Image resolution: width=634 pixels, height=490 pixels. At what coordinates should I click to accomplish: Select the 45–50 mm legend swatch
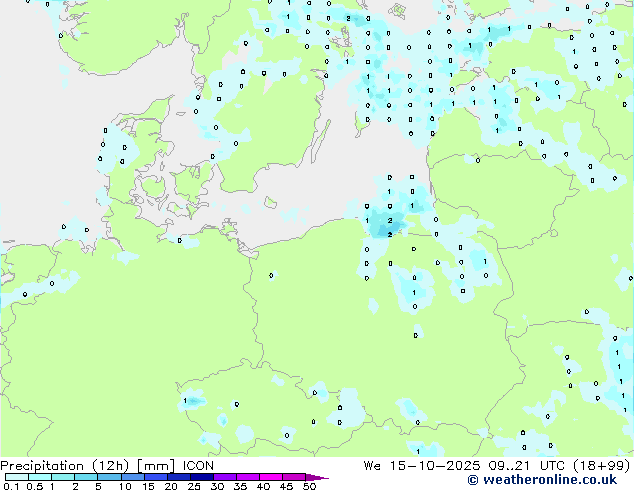point(294,477)
